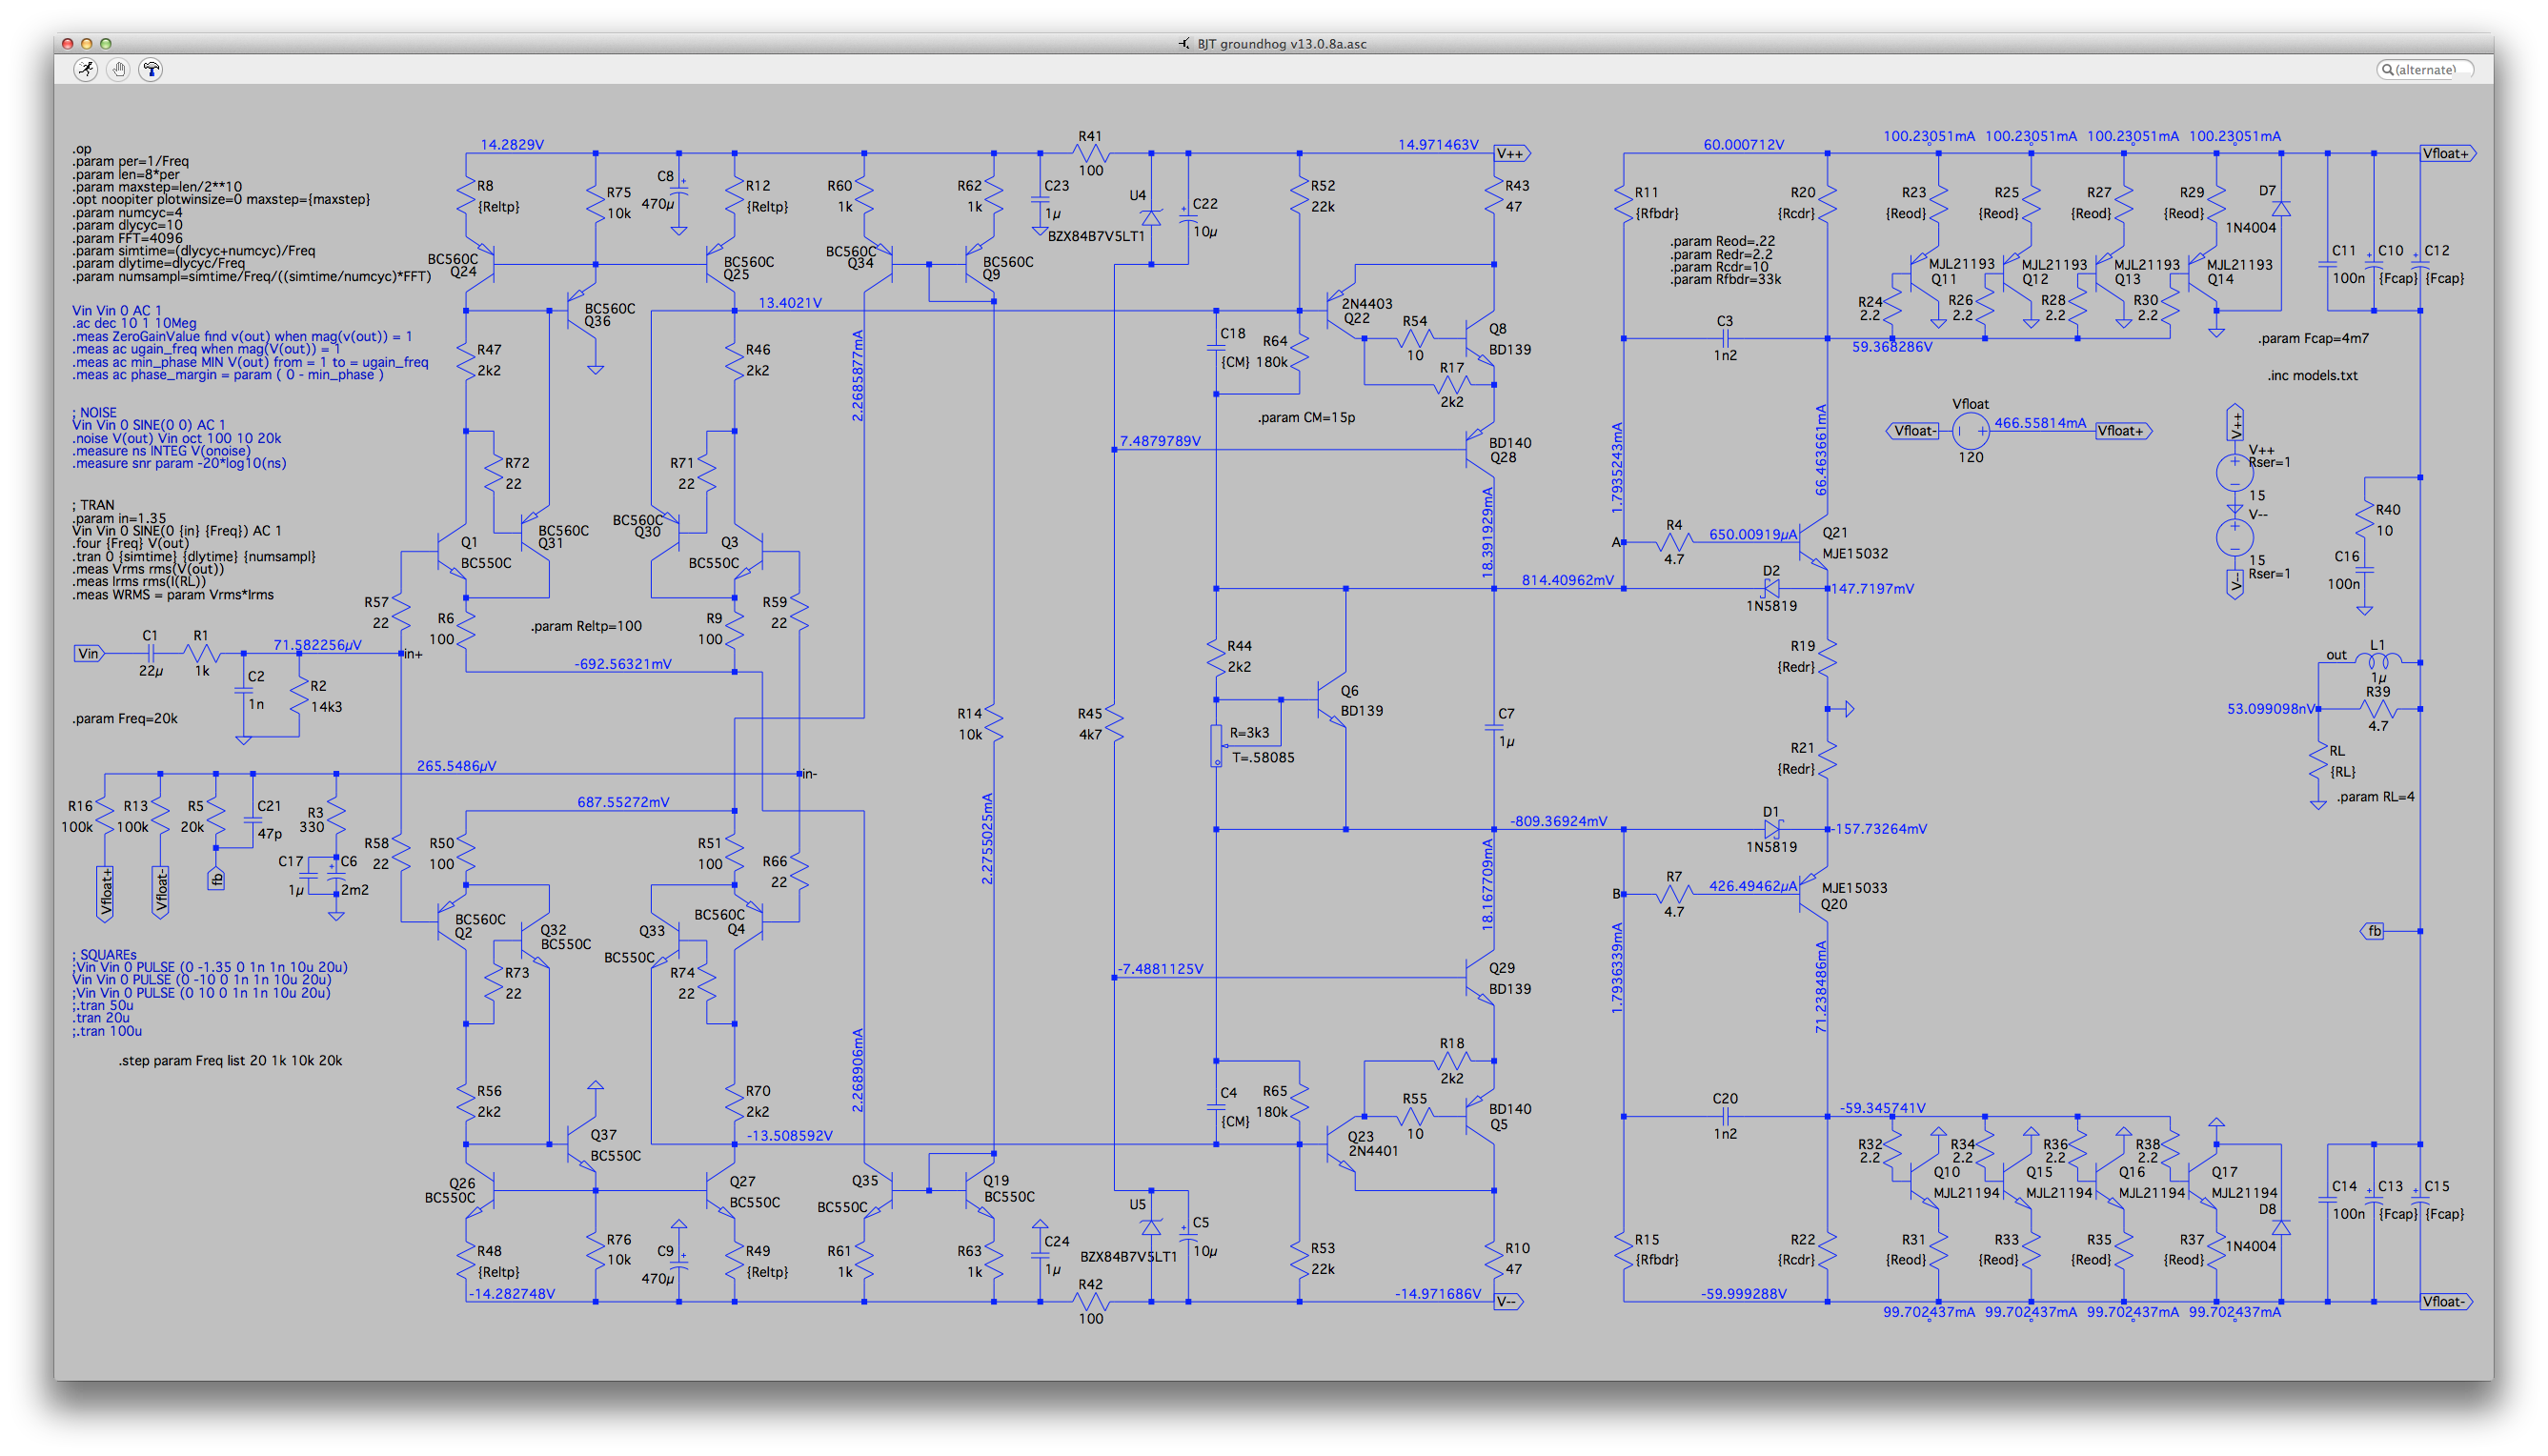Select transistor Q23 2N4401
The height and width of the screenshot is (1456, 2548).
(x=1340, y=1143)
